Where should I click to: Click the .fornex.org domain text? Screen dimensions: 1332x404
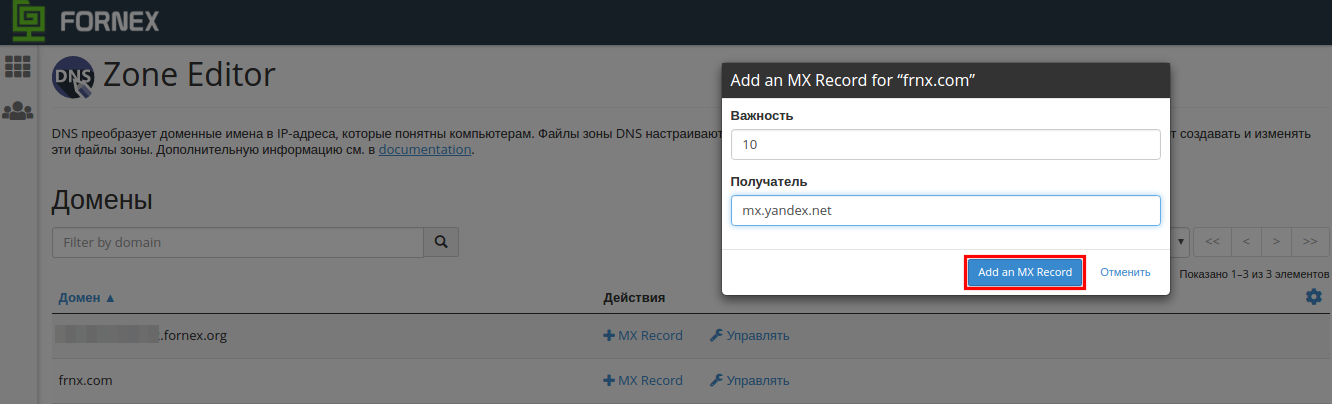pyautogui.click(x=193, y=336)
